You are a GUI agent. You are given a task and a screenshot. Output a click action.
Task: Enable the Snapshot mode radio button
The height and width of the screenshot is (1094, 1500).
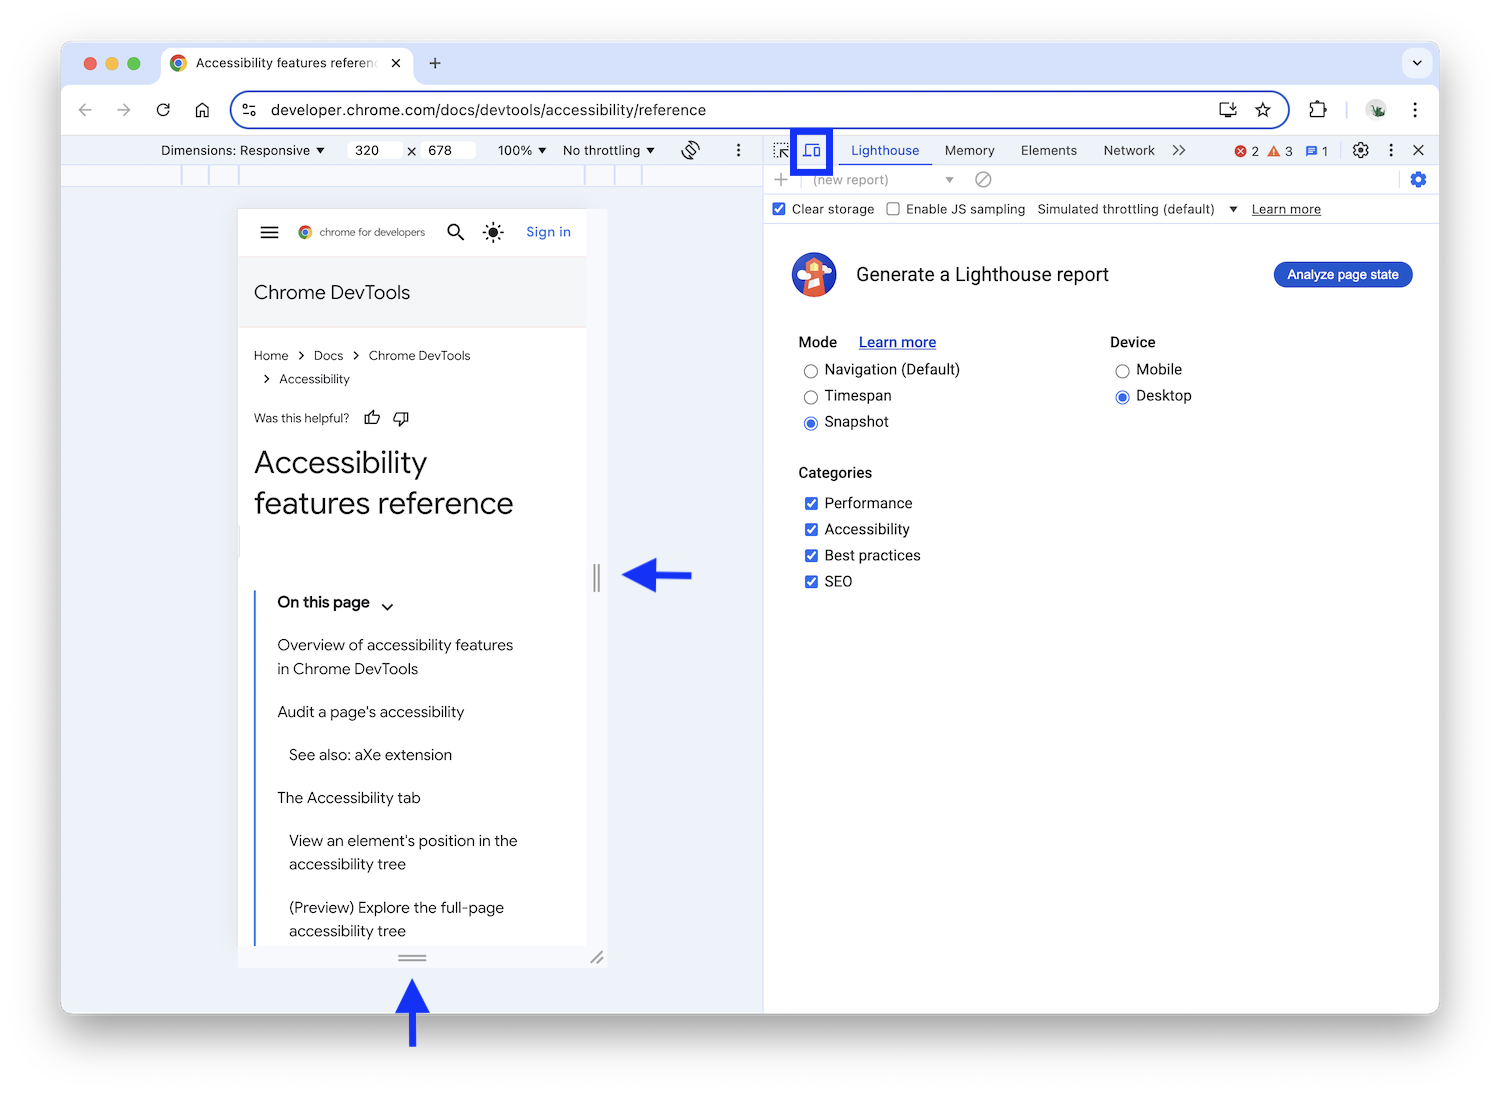pos(810,422)
